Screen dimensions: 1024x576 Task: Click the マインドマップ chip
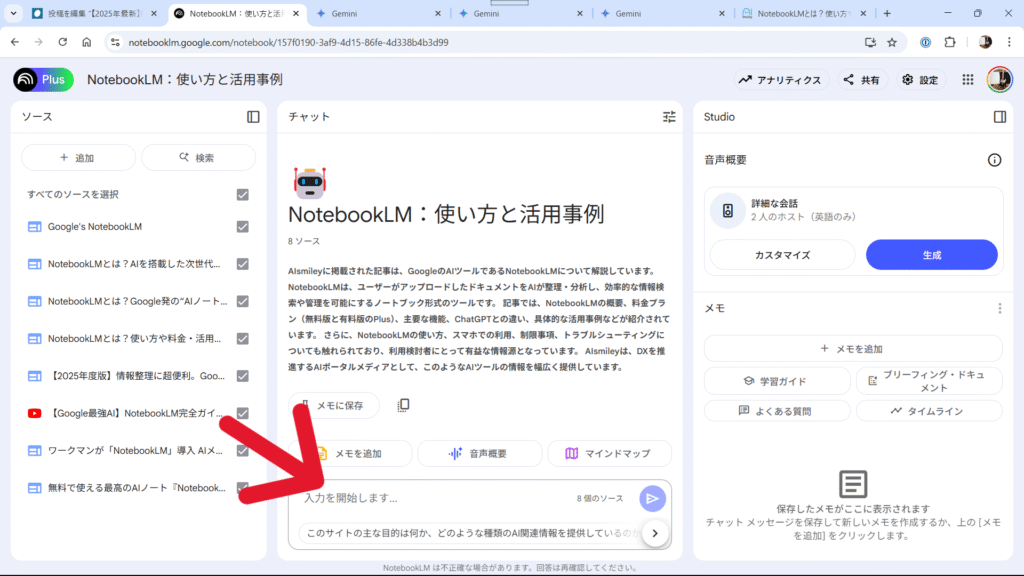[x=609, y=453]
